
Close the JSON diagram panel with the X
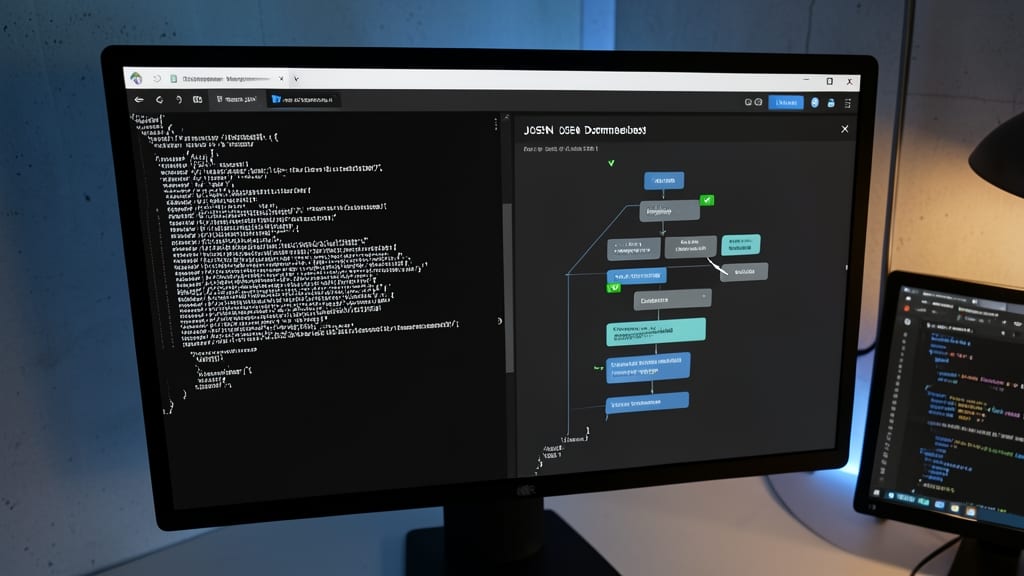[x=844, y=129]
